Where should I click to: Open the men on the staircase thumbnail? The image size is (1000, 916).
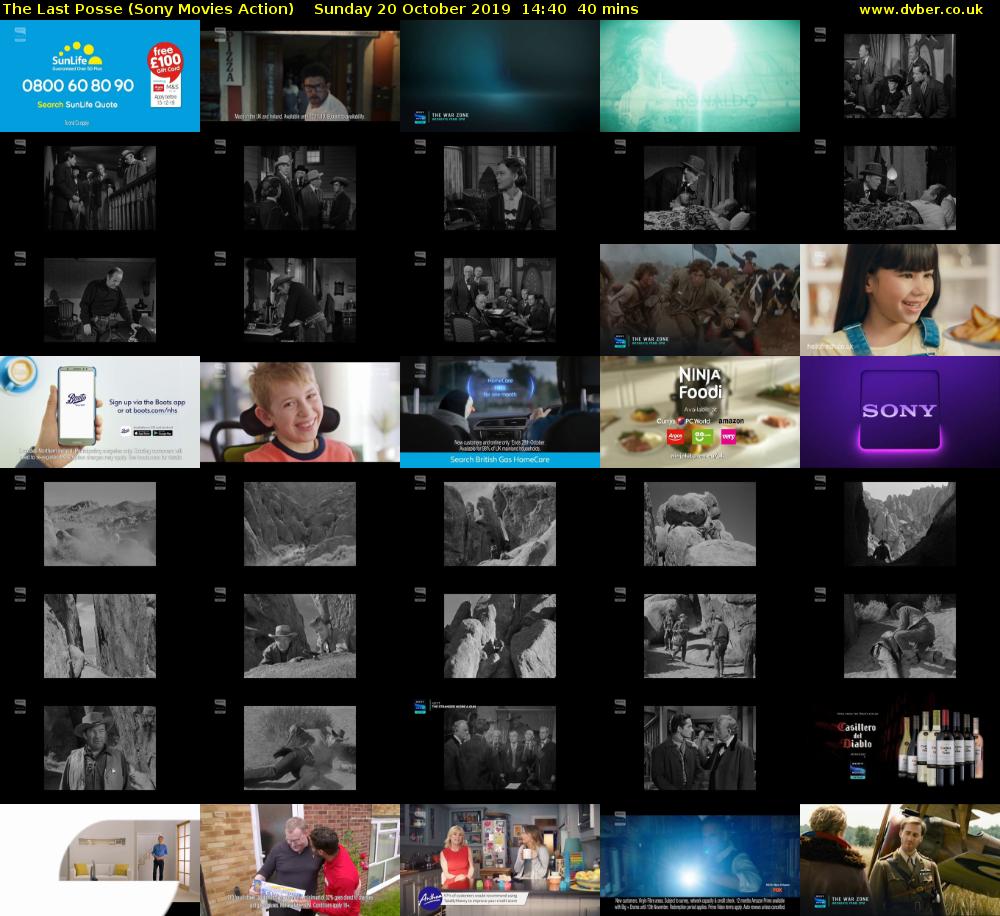[x=100, y=188]
